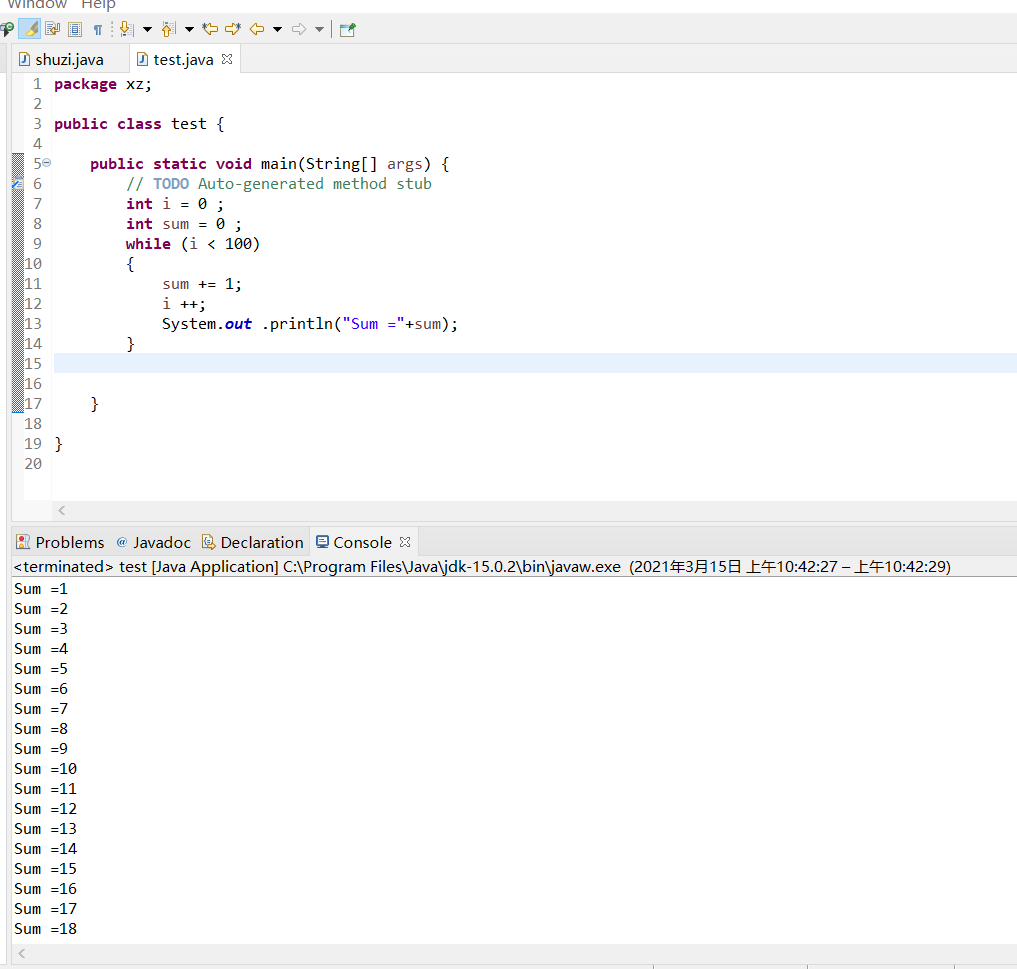Viewport: 1017px width, 969px height.
Task: Close the test.java editor tab
Action: [x=227, y=59]
